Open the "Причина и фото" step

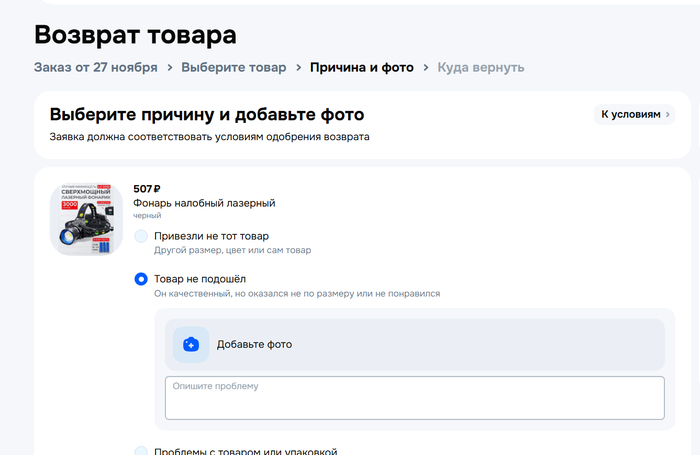[x=361, y=67]
